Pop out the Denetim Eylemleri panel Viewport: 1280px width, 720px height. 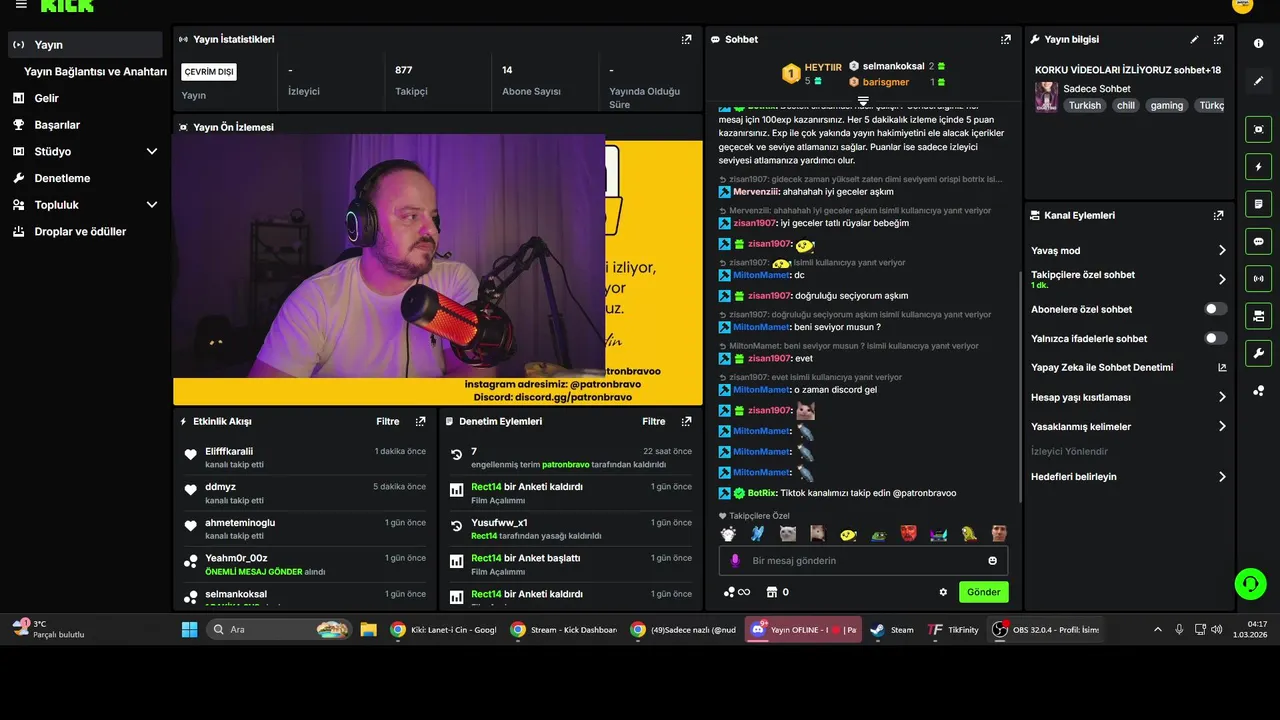(x=686, y=422)
